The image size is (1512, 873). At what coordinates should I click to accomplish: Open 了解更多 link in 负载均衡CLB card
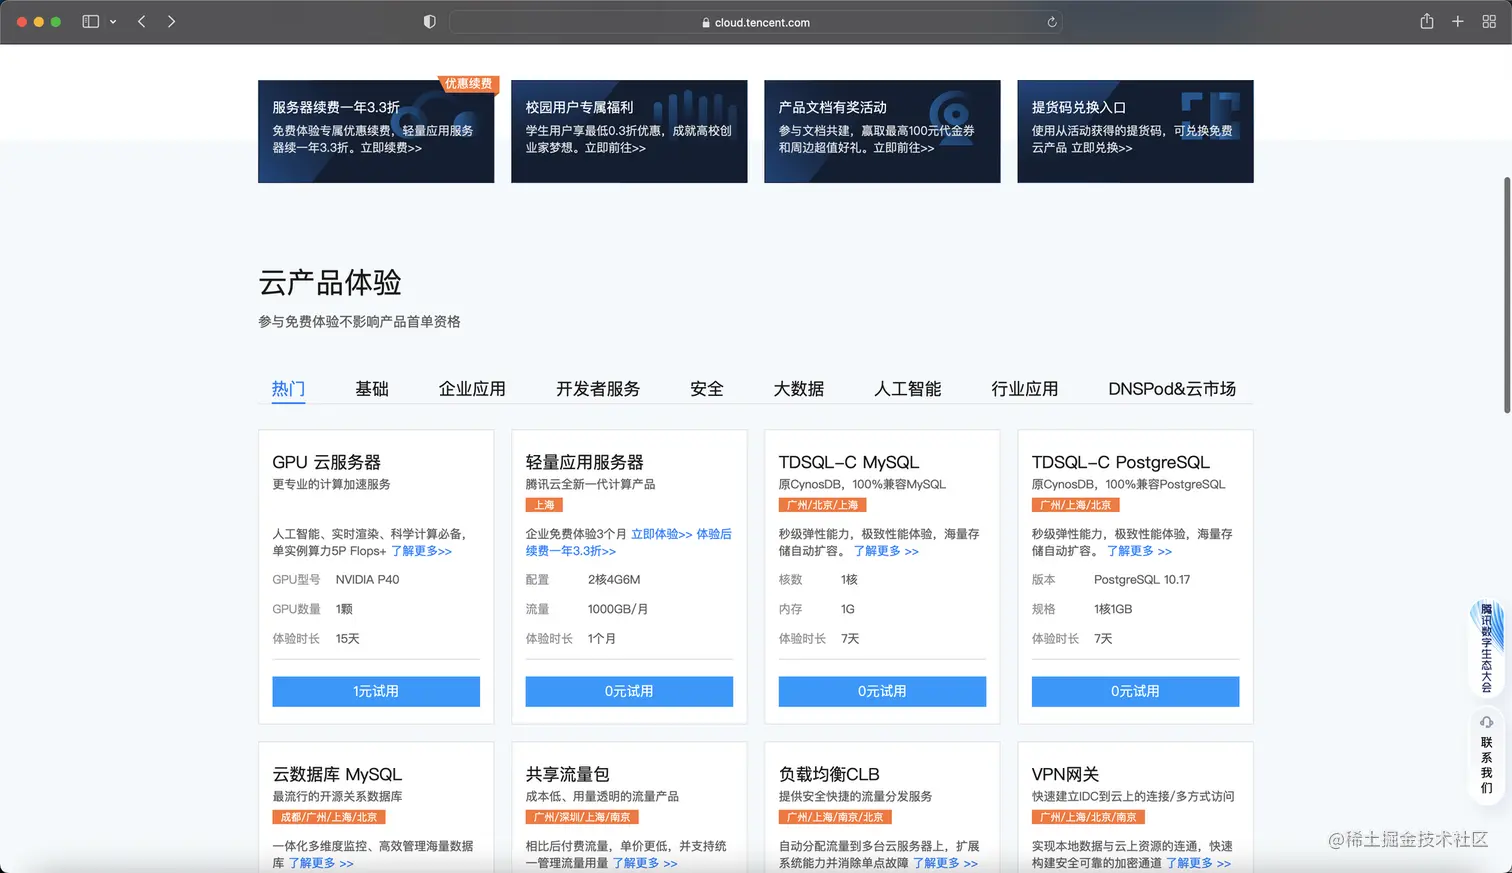945,863
